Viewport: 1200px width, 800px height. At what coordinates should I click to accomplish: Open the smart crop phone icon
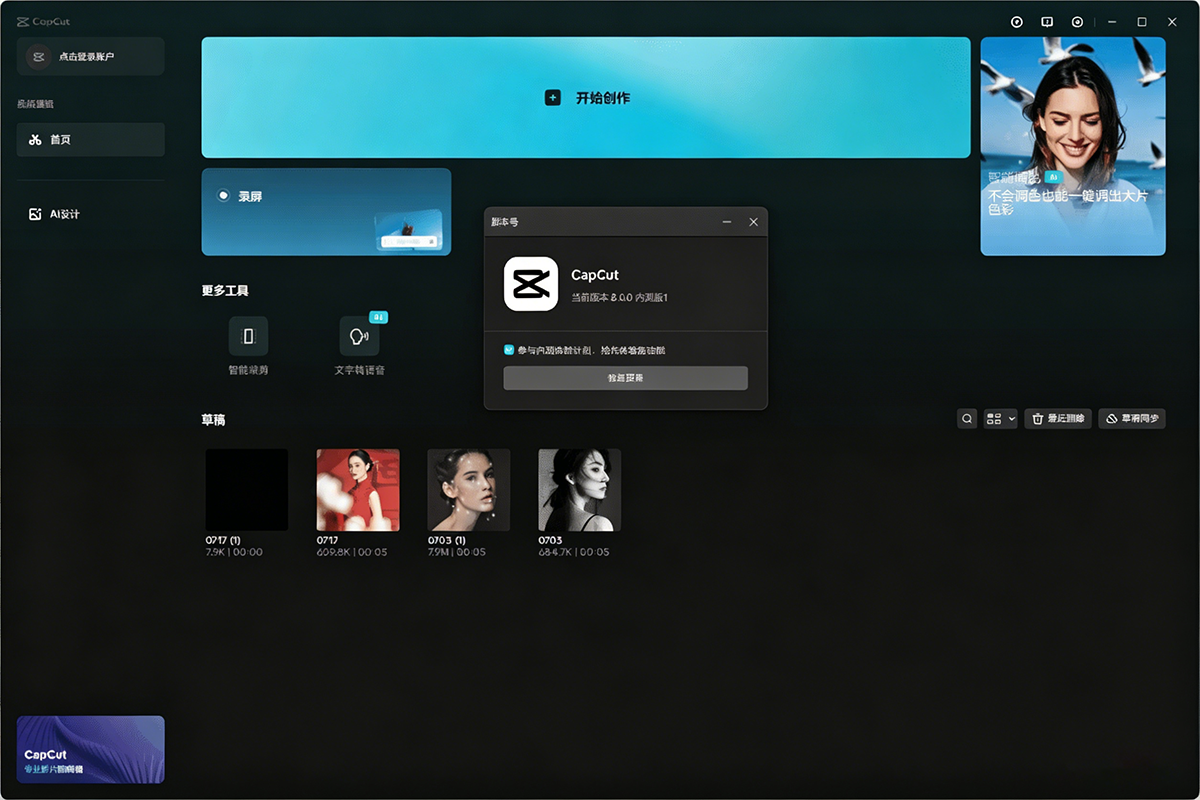(x=248, y=337)
